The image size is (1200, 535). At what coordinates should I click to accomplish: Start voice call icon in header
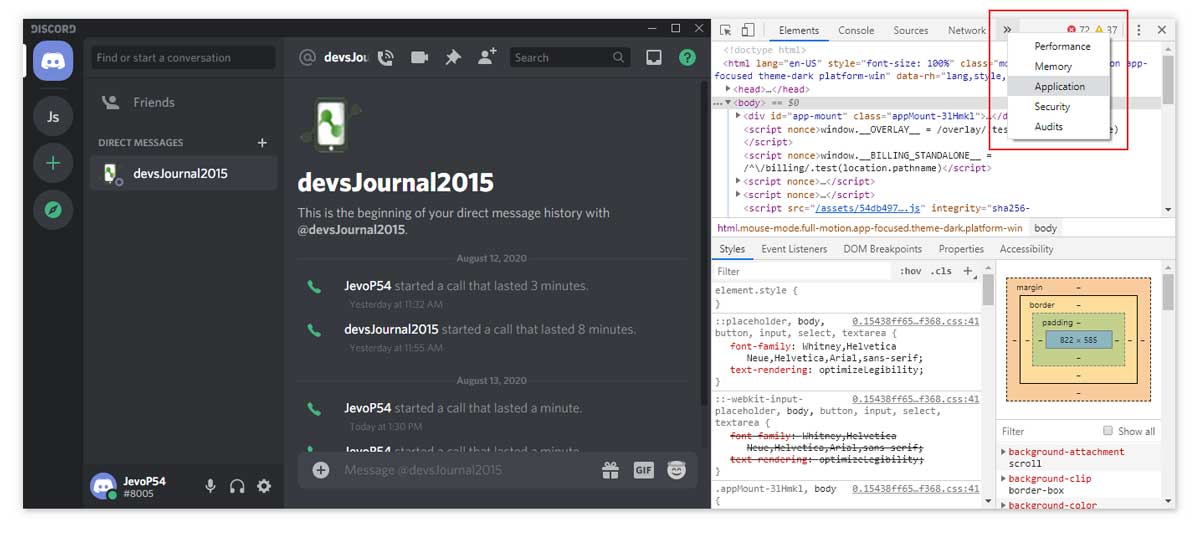pyautogui.click(x=386, y=58)
